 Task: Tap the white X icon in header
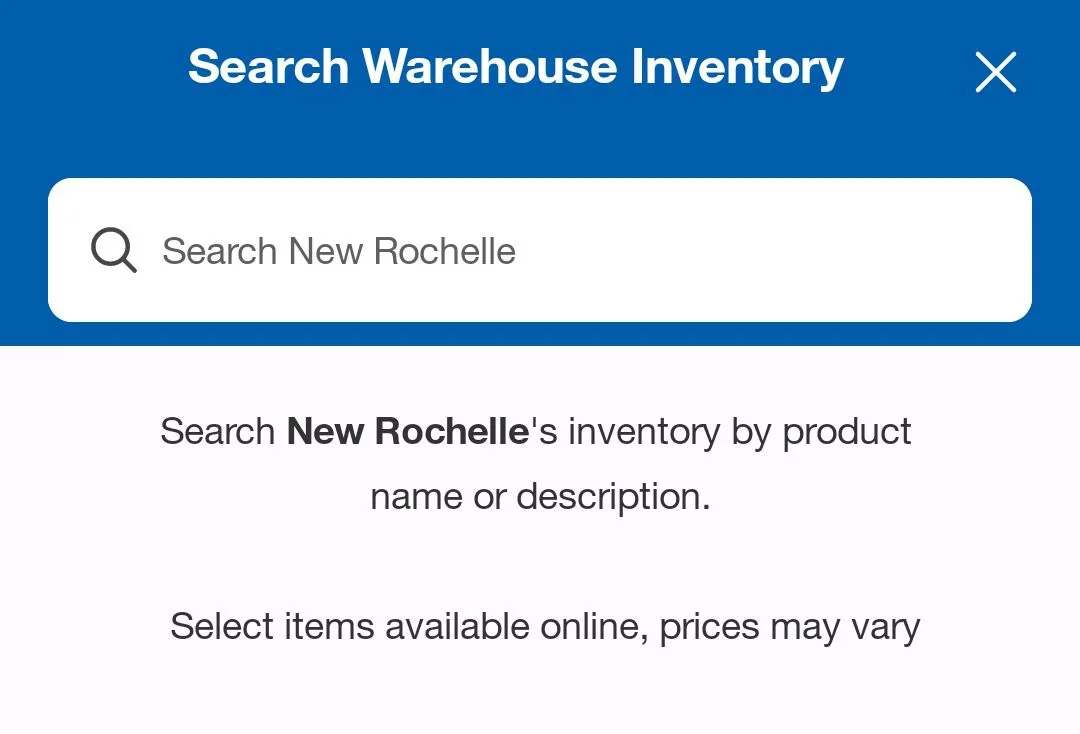[995, 72]
